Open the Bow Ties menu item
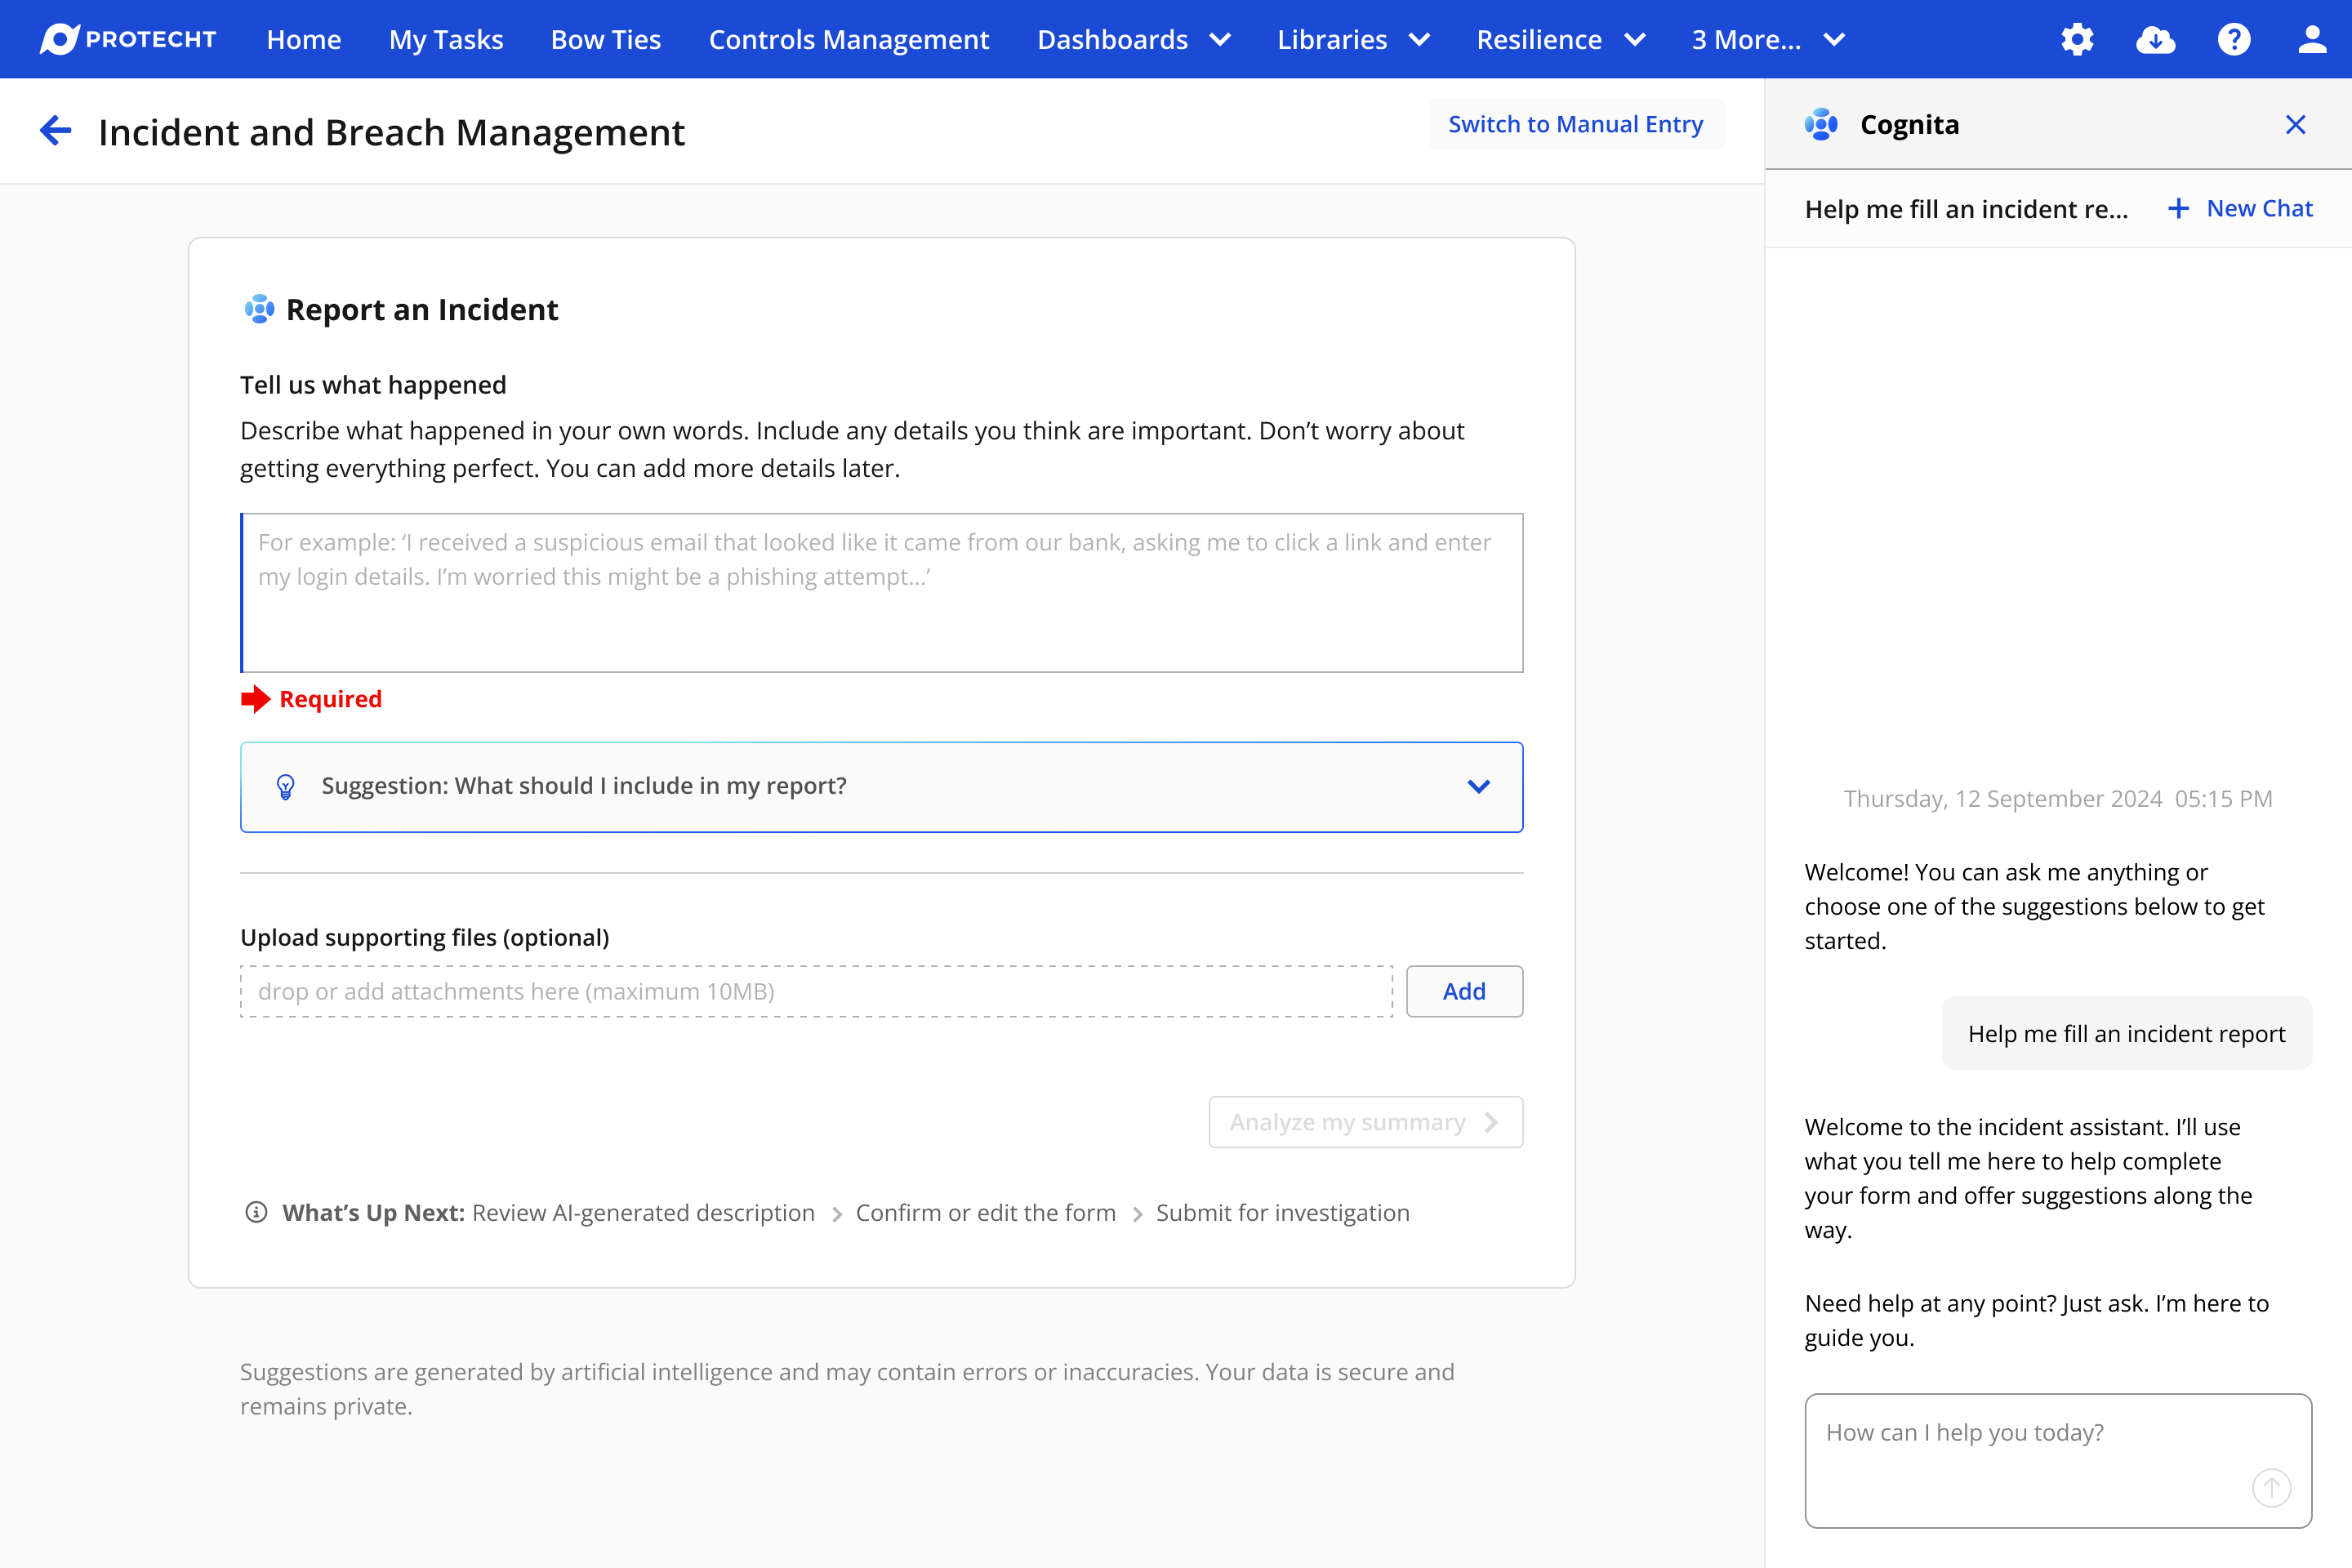Viewport: 2352px width, 1568px height. point(605,39)
